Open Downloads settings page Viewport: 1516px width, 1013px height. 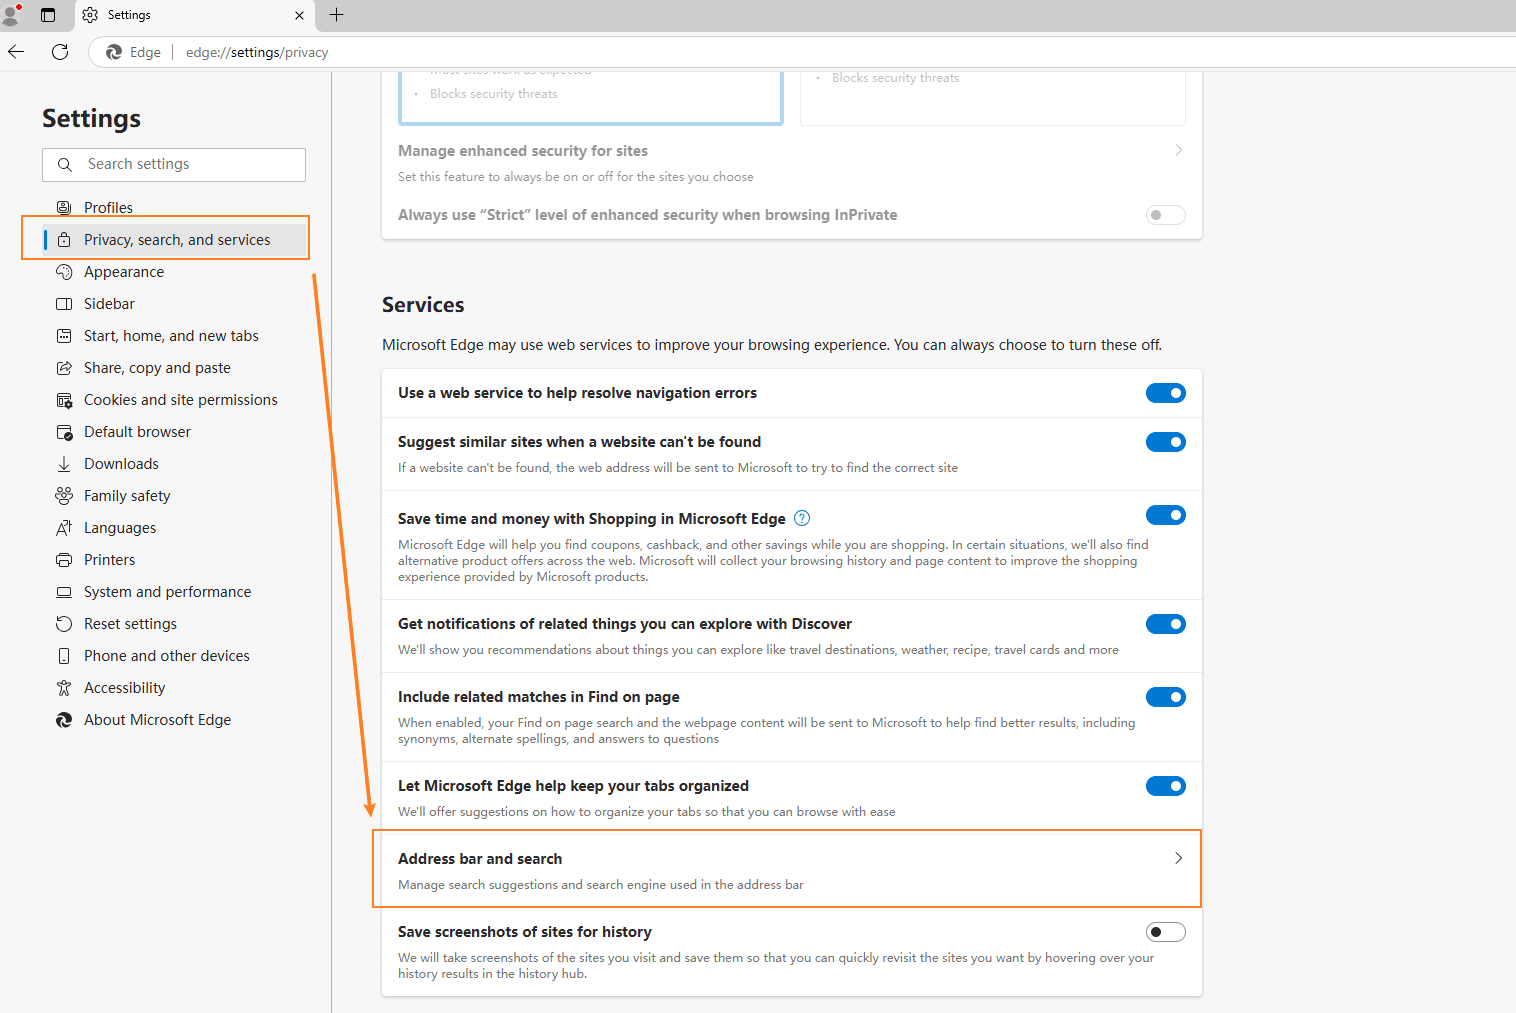[x=121, y=464]
